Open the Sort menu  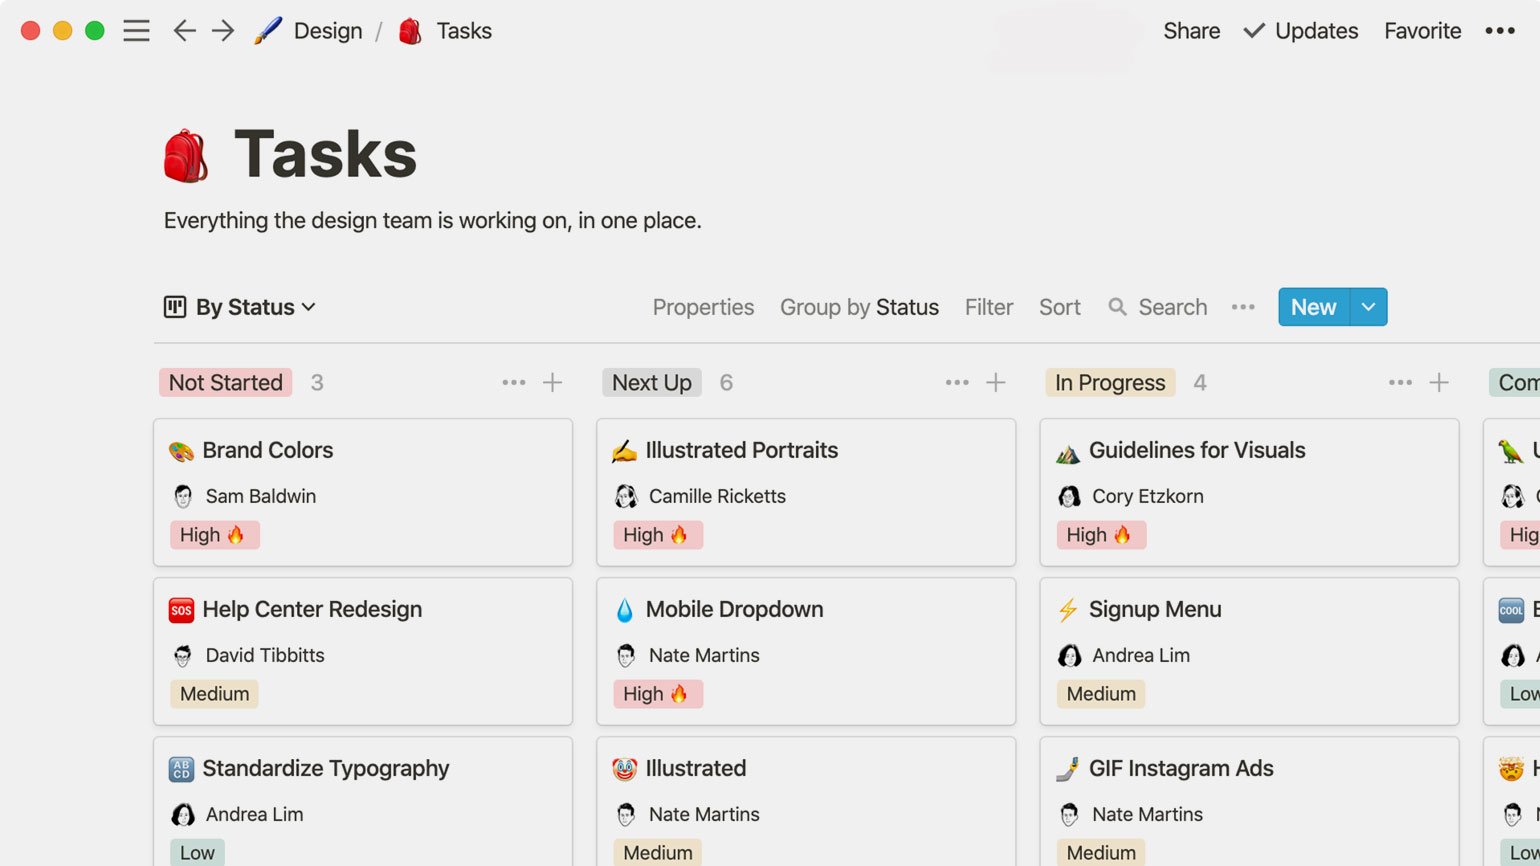(x=1060, y=307)
